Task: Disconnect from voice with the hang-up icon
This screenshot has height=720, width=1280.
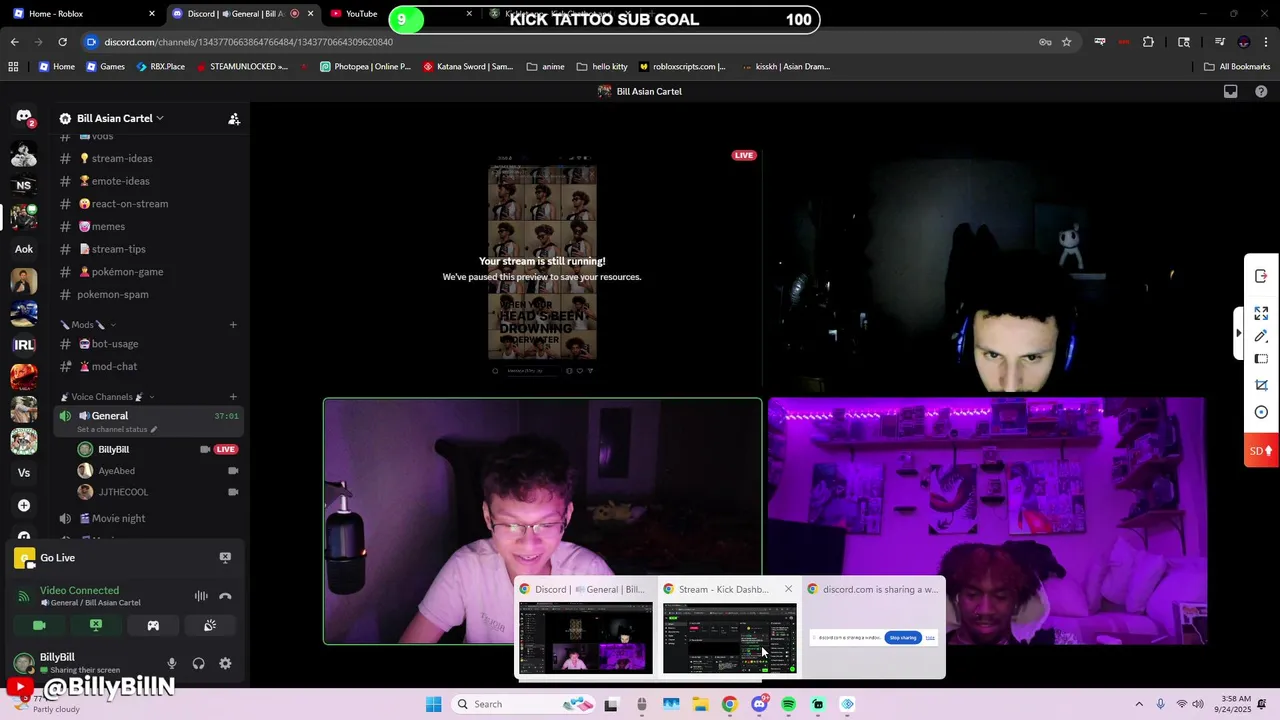Action: (225, 596)
